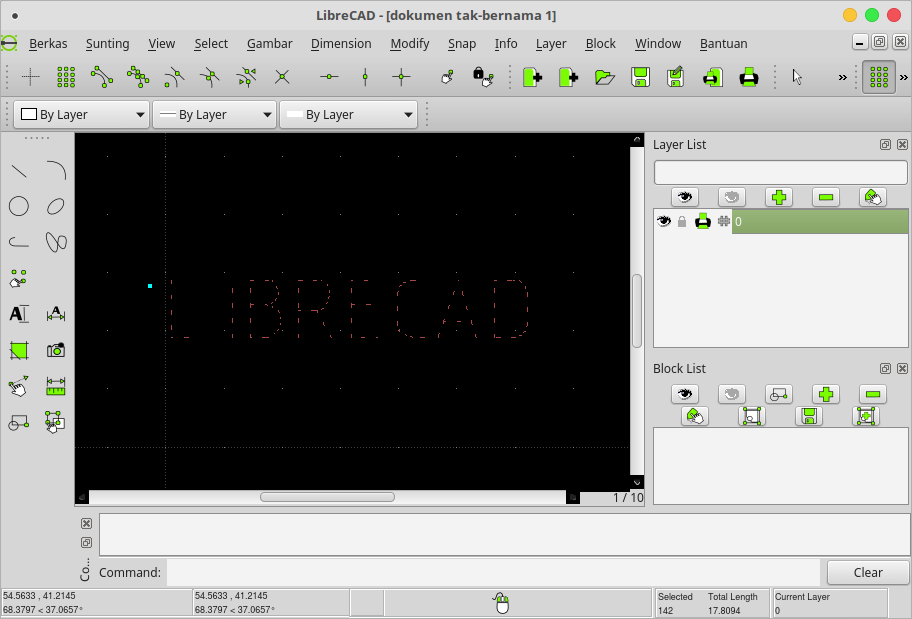Image resolution: width=912 pixels, height=619 pixels.
Task: Edit layer attributes button
Action: coord(873,197)
